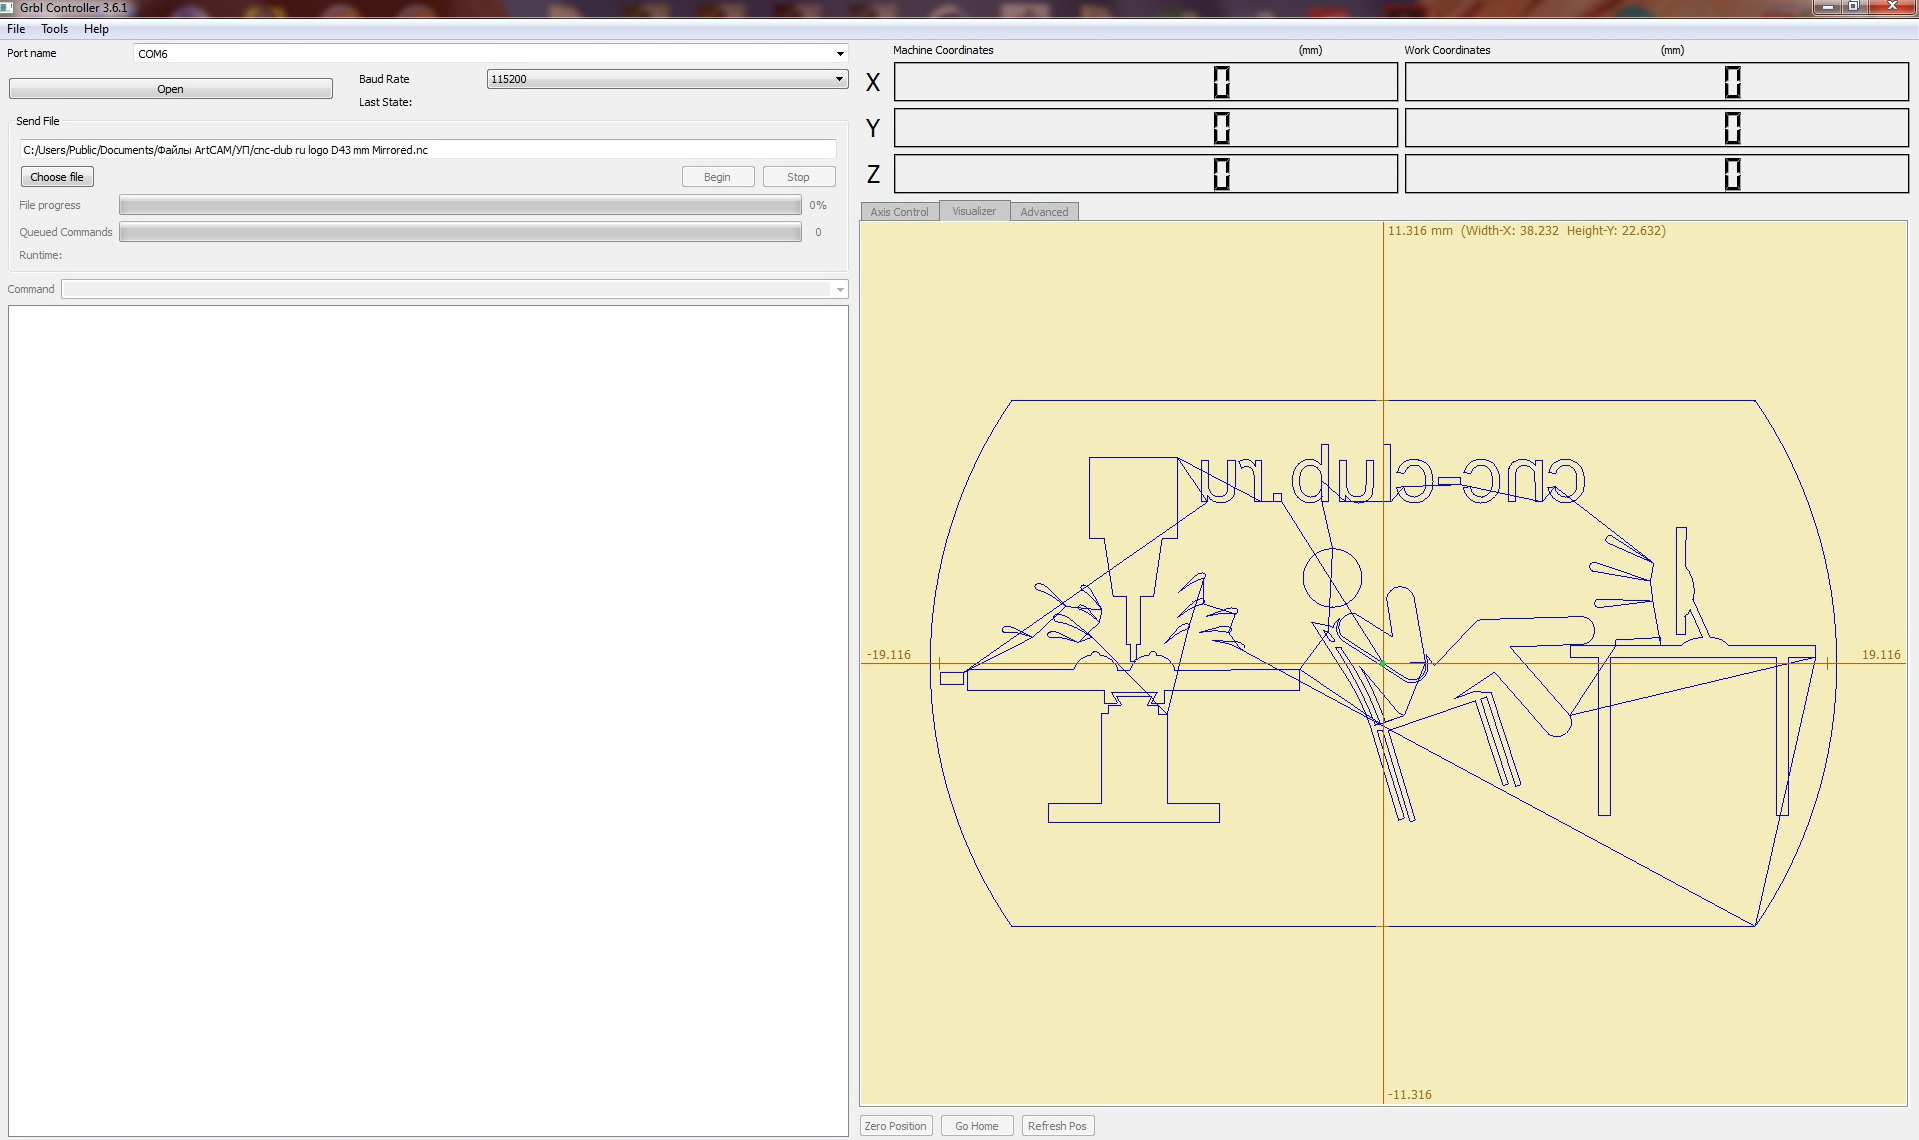
Task: Click the -19.116 axis label
Action: pos(889,655)
